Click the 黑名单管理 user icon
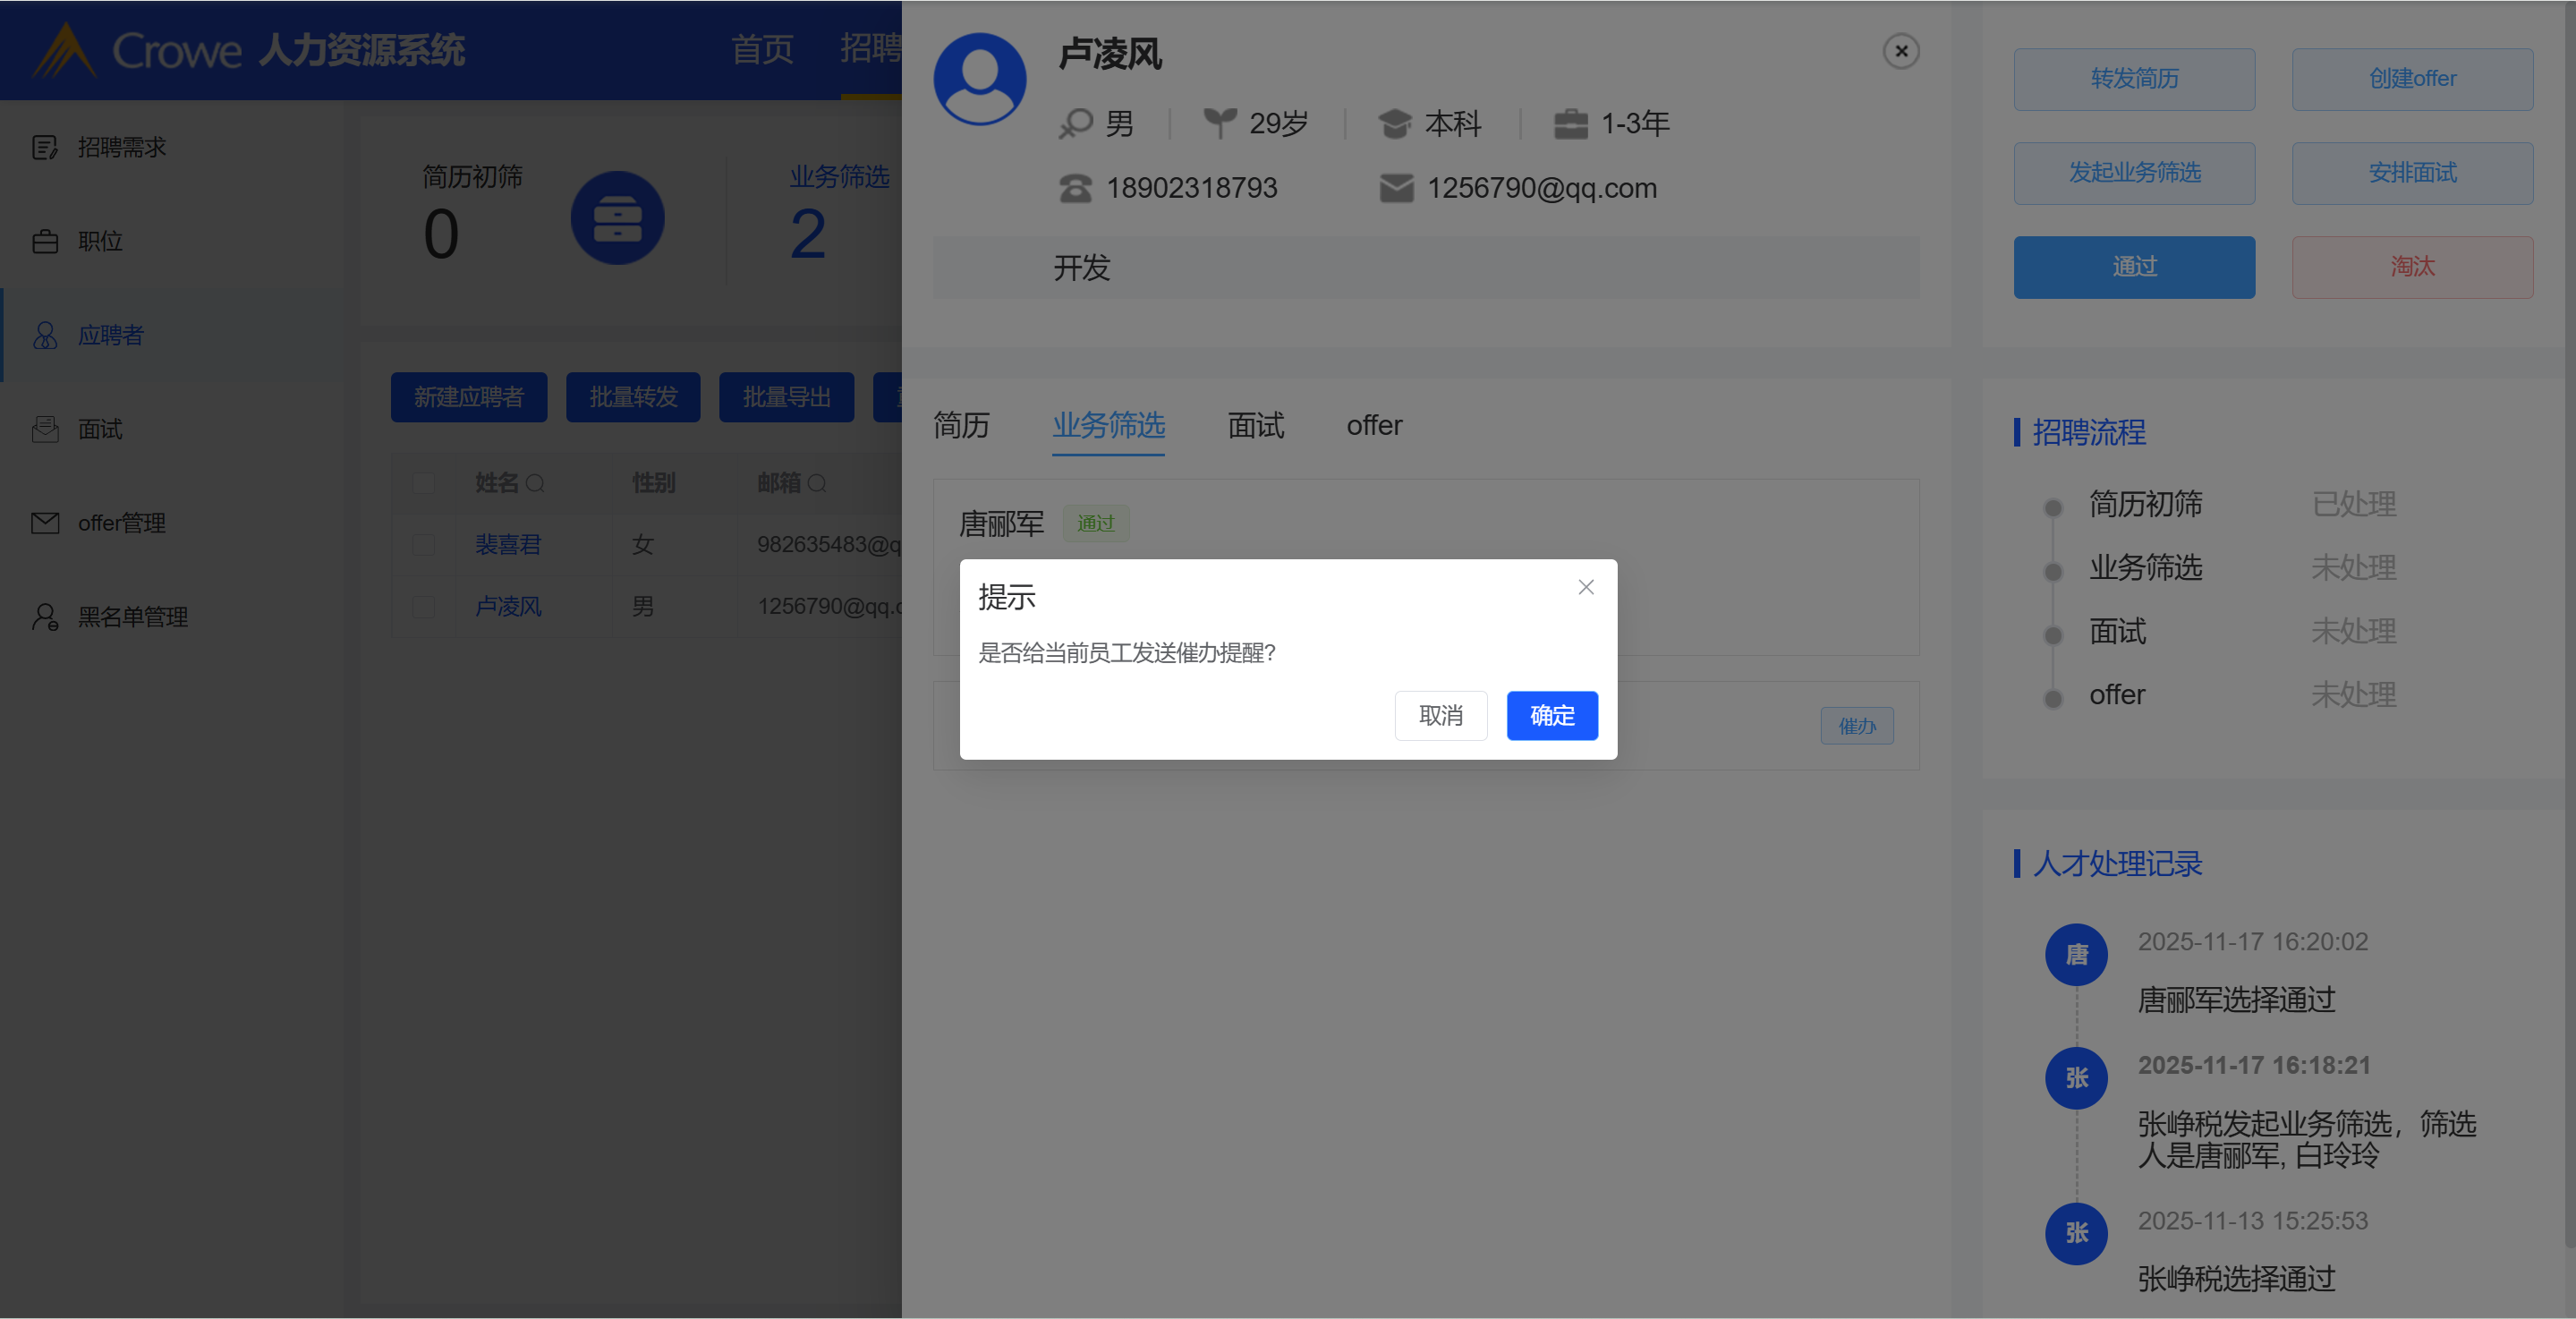This screenshot has width=2576, height=1319. coord(45,617)
